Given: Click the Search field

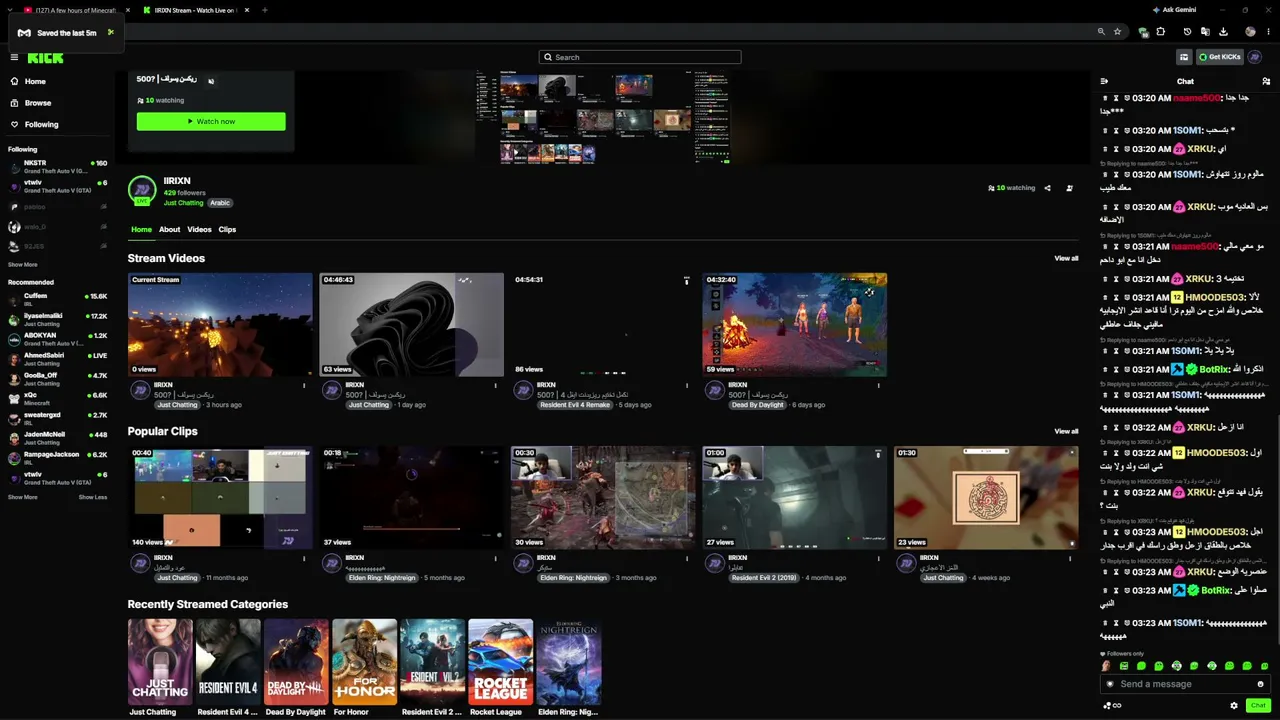Looking at the screenshot, I should pyautogui.click(x=640, y=57).
